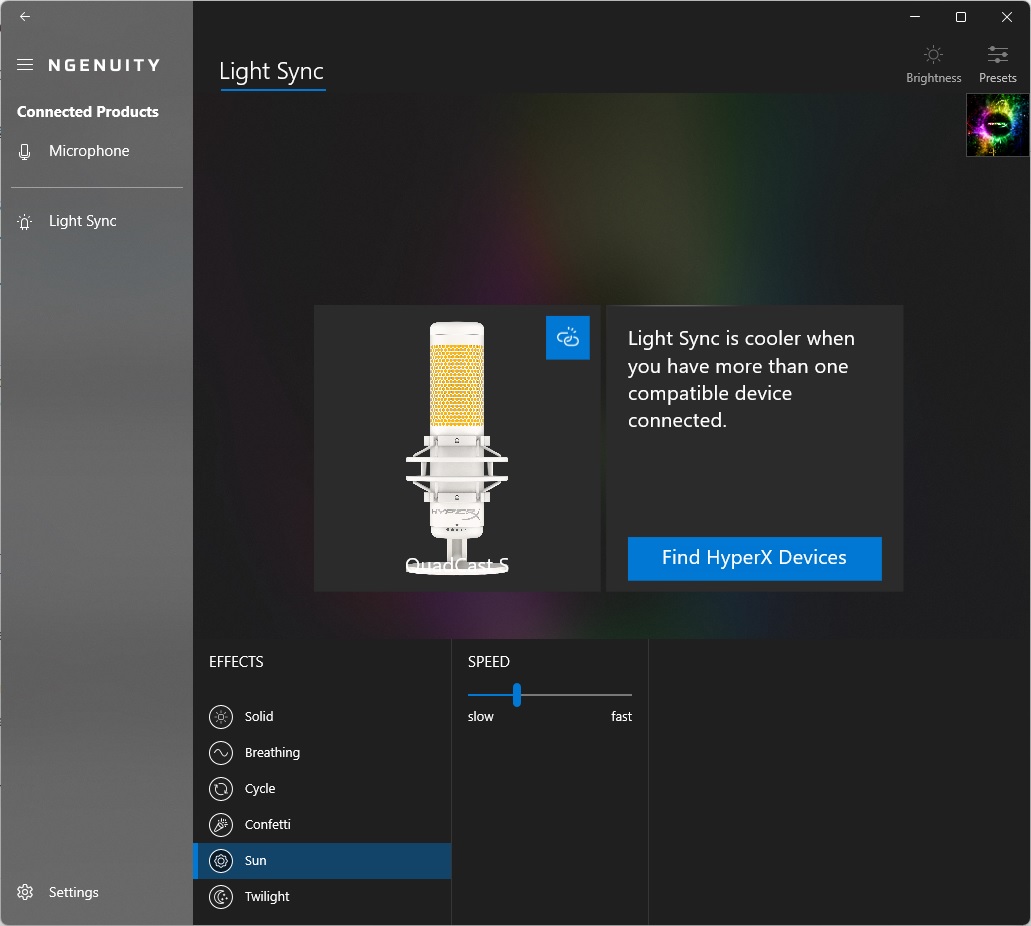Click the Twilight effect moon icon

(x=221, y=896)
